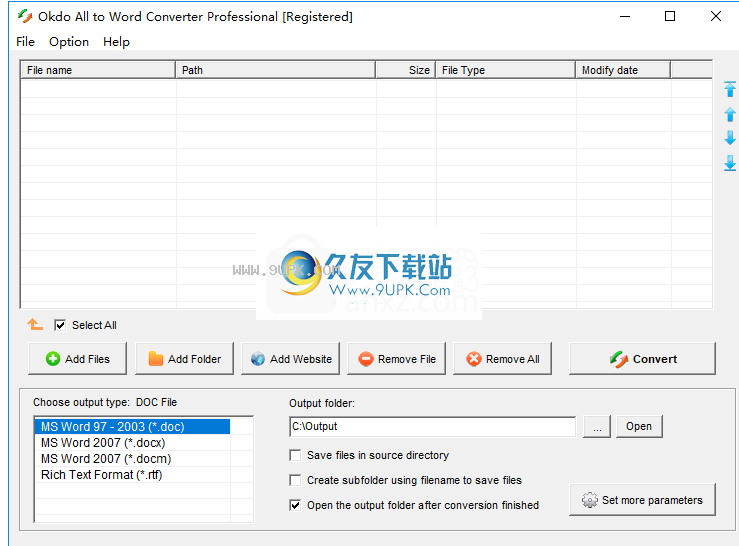Screen dimensions: 739x546
Task: Enable Save files in source directory
Action: coord(295,455)
